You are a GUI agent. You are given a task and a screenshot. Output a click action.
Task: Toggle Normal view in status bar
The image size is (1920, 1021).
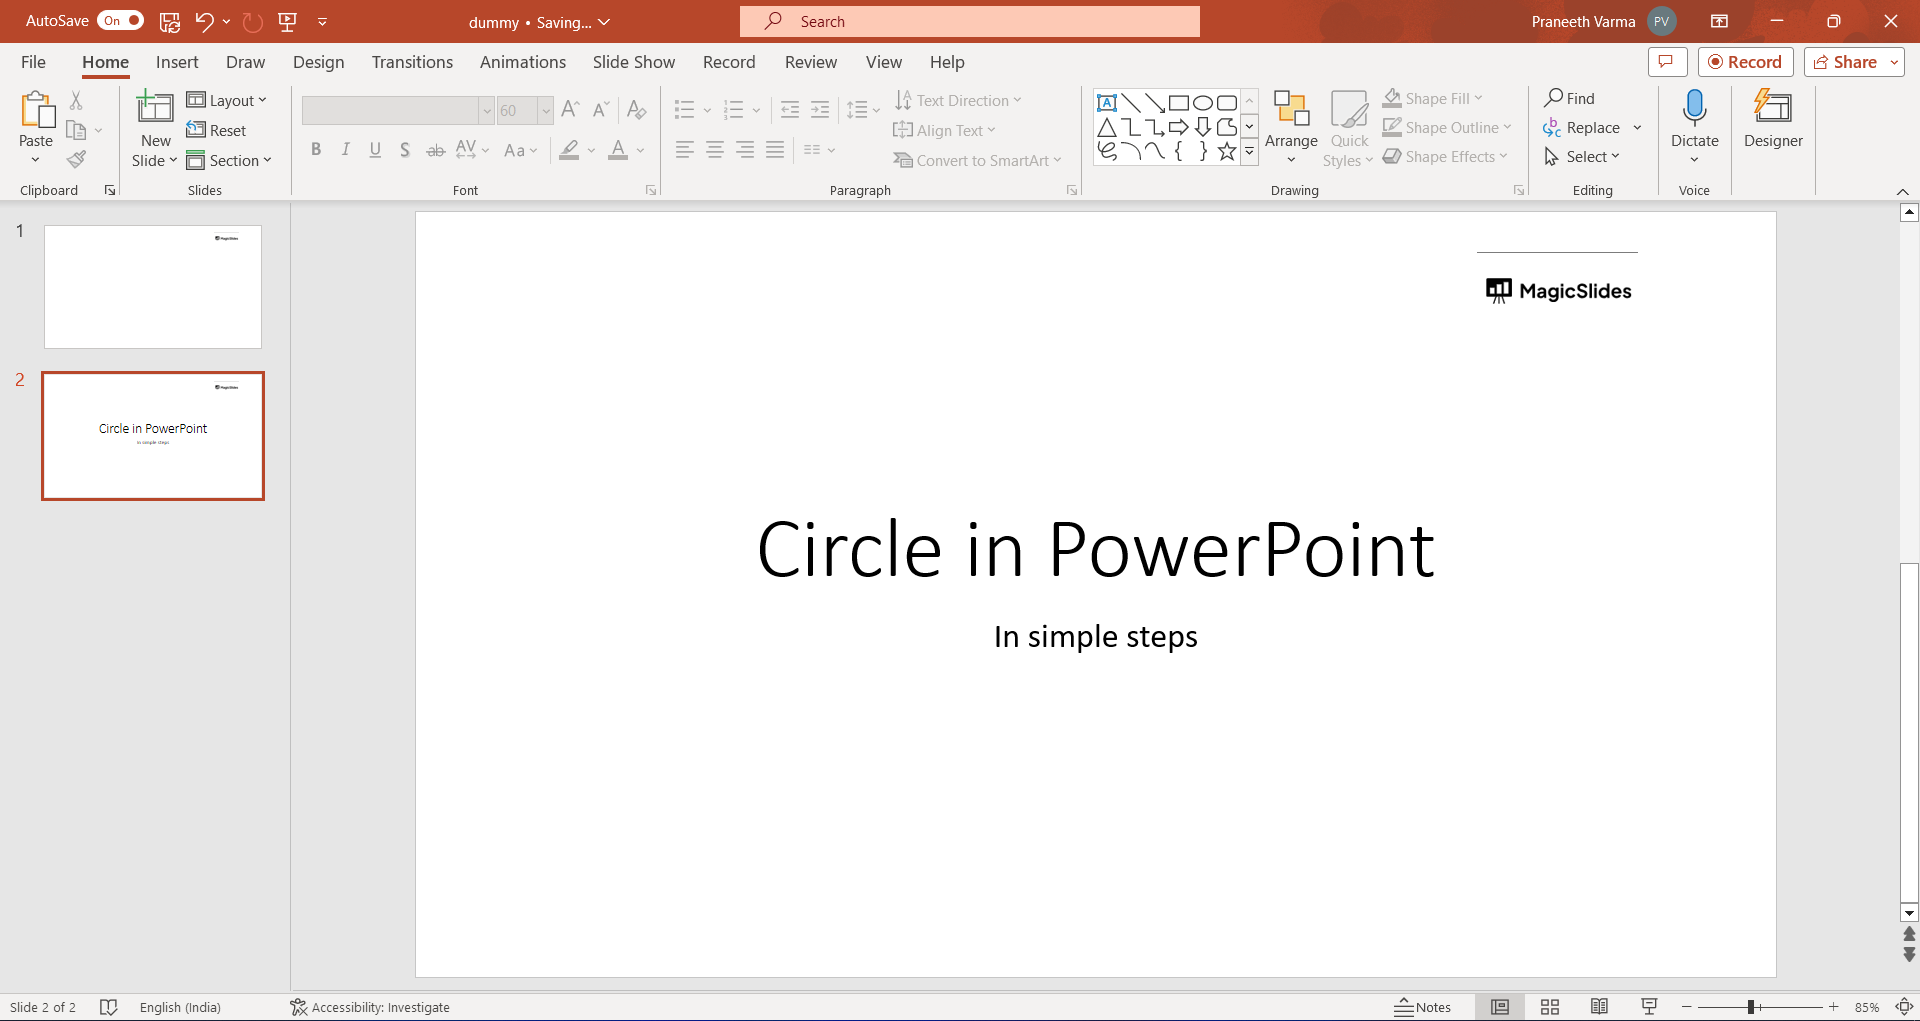1499,1007
